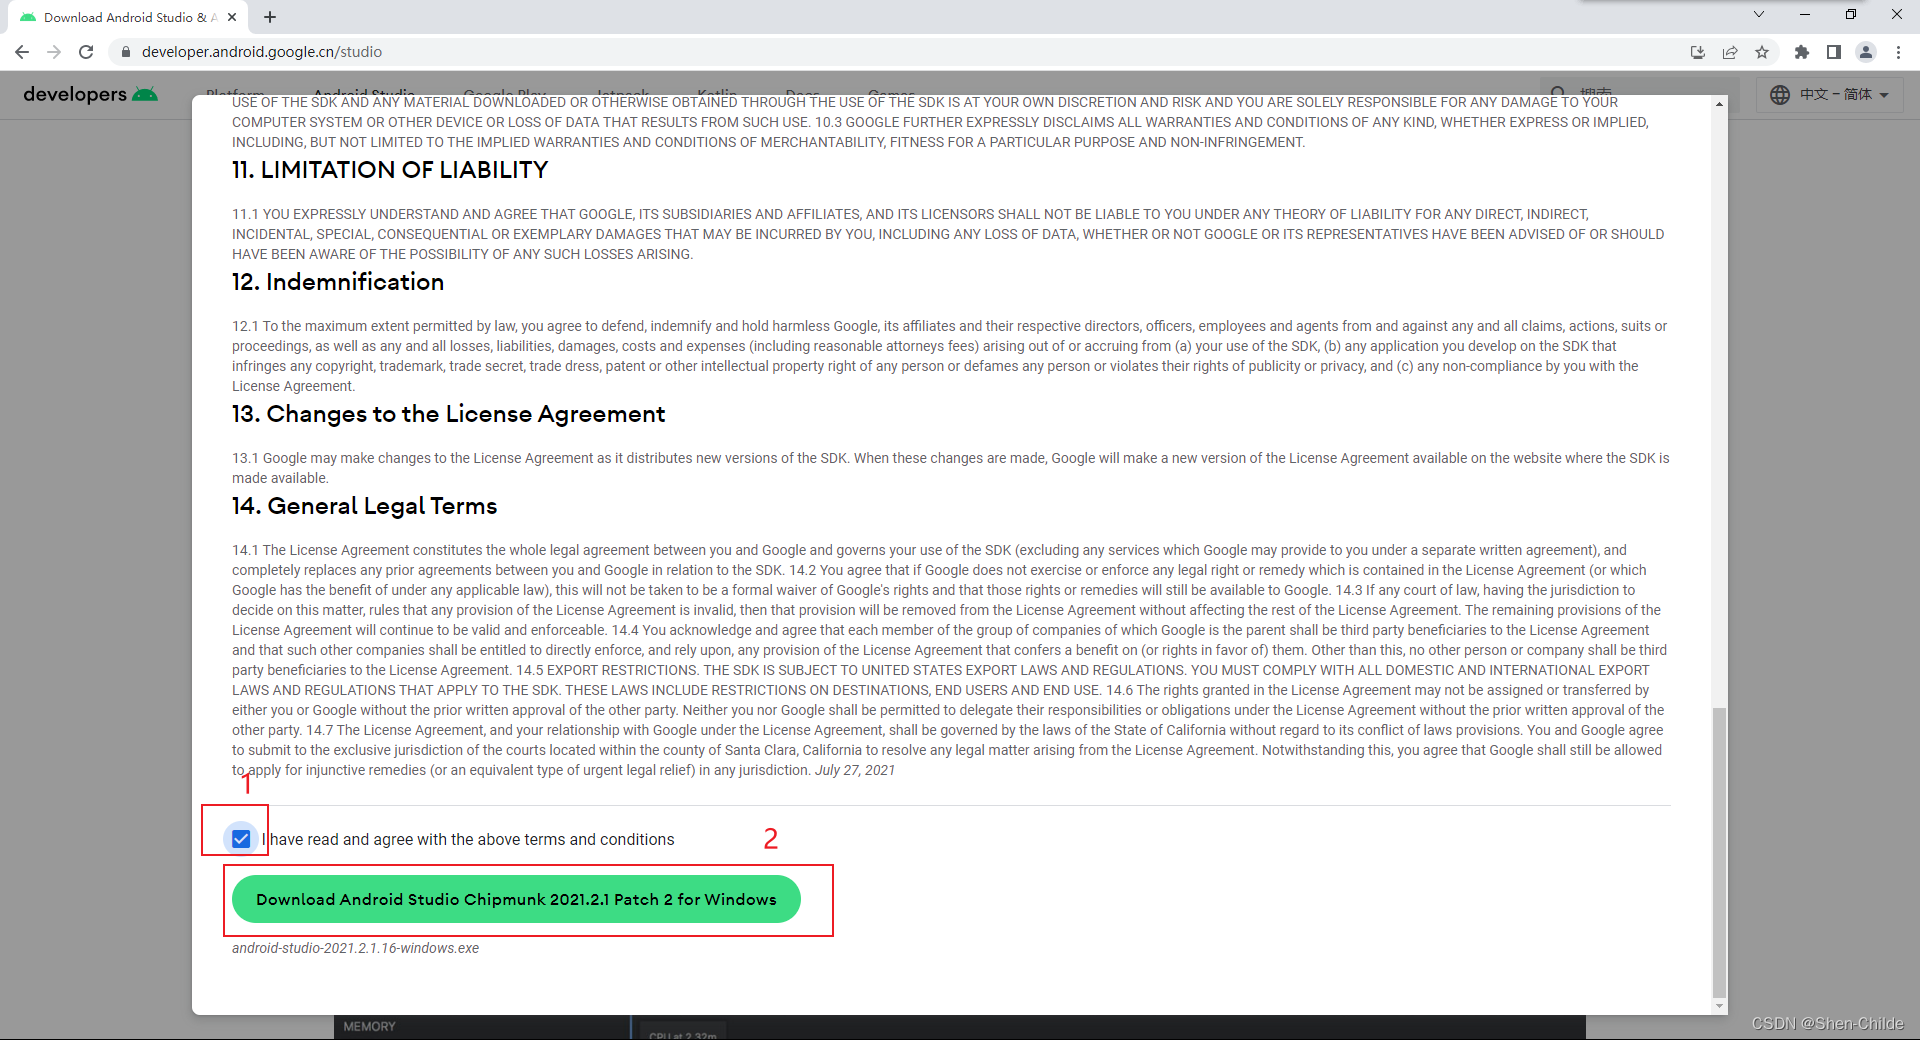Open the Chrome profile avatar
The width and height of the screenshot is (1920, 1040).
click(1866, 52)
